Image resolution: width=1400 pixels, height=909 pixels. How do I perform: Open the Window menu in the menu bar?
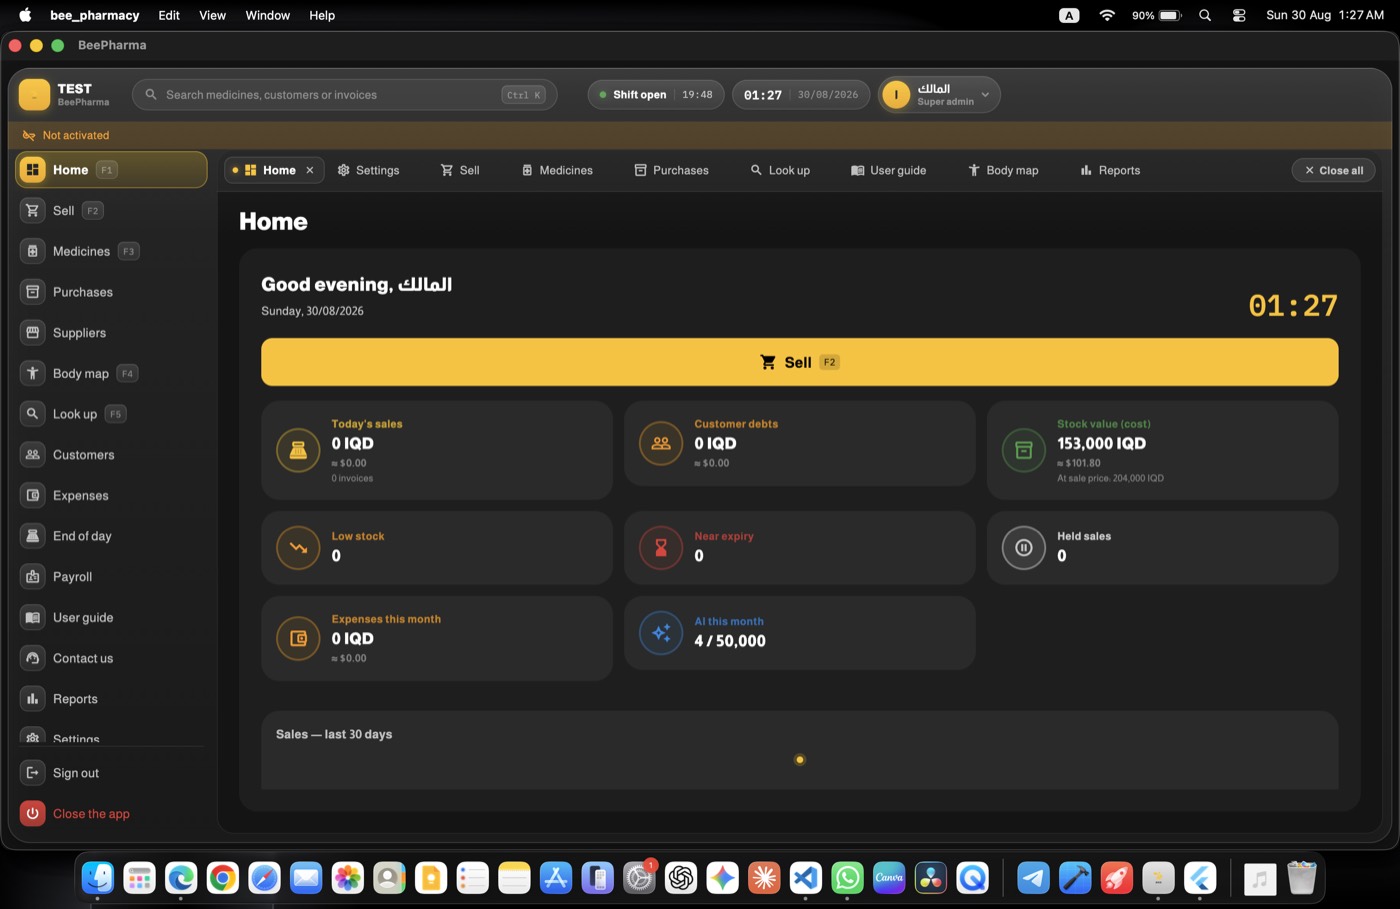(268, 15)
